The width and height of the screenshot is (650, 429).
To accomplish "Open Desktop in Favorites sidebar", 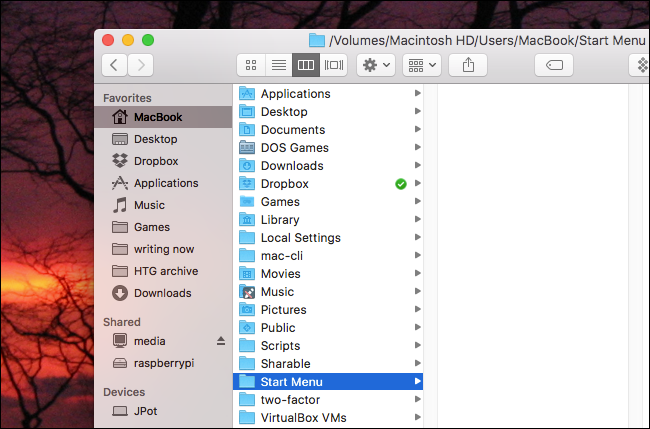I will click(x=163, y=139).
